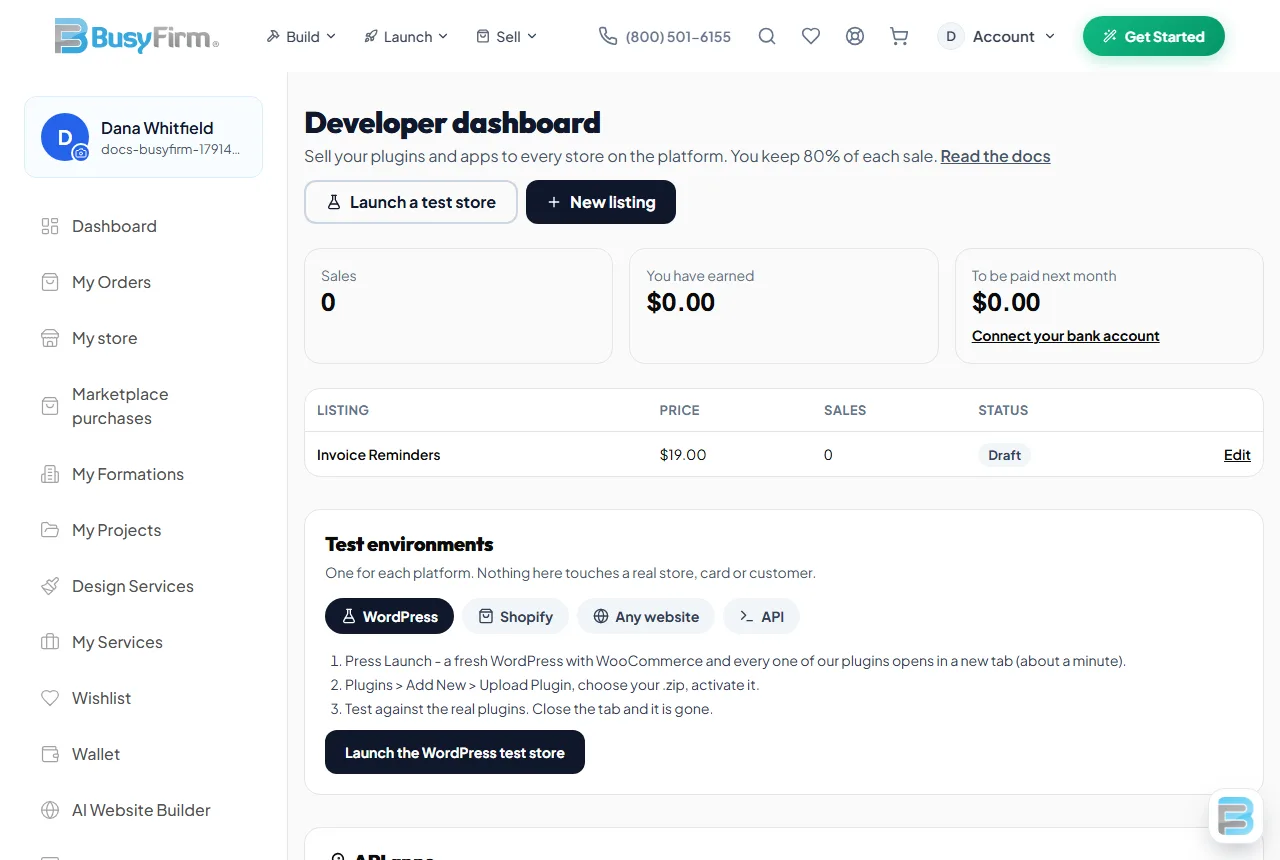Screen dimensions: 1280x860
Task: Click the $19.00 price cell
Action: tap(683, 454)
